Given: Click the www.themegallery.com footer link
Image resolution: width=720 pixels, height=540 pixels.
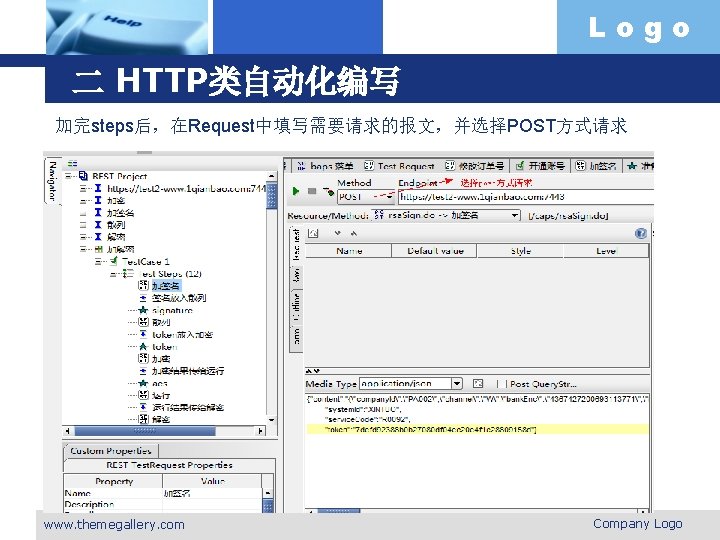Looking at the screenshot, I should pyautogui.click(x=114, y=524).
